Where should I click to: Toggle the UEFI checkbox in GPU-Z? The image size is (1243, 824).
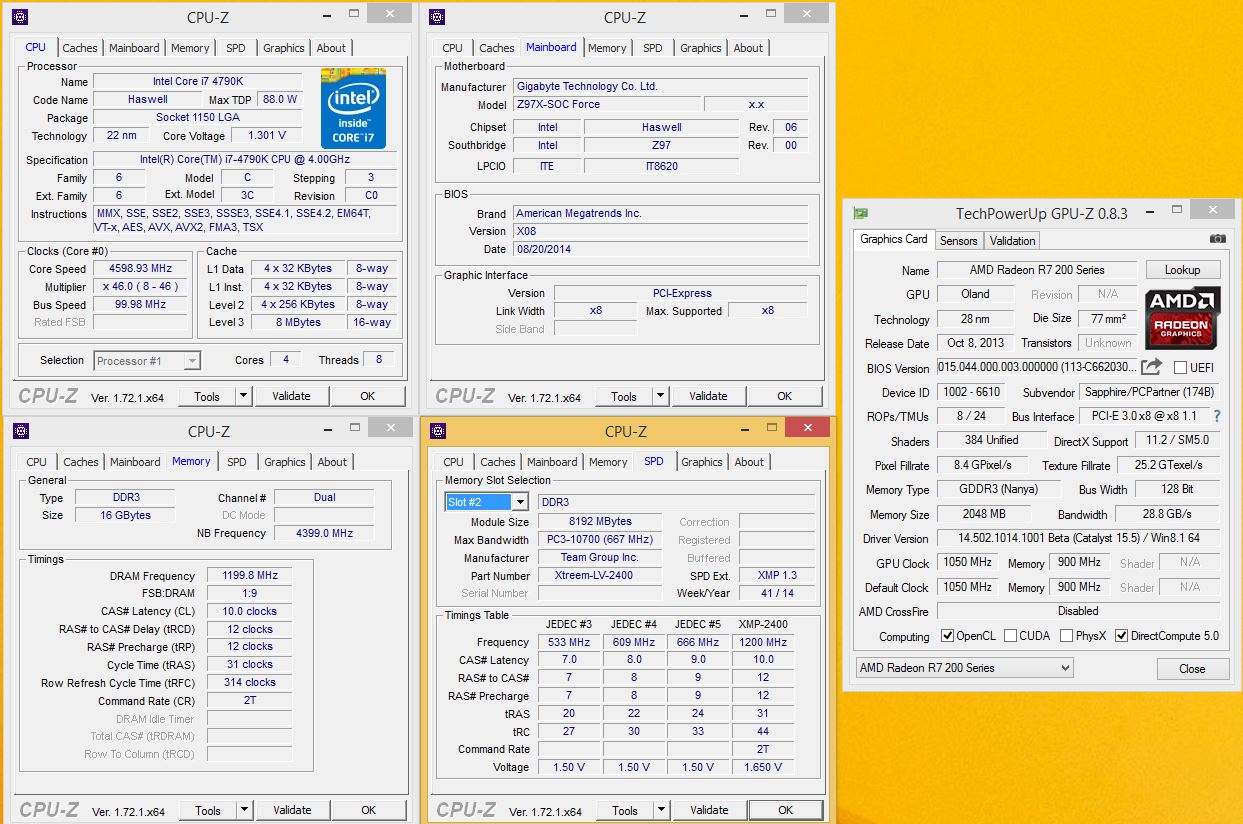tap(1181, 368)
